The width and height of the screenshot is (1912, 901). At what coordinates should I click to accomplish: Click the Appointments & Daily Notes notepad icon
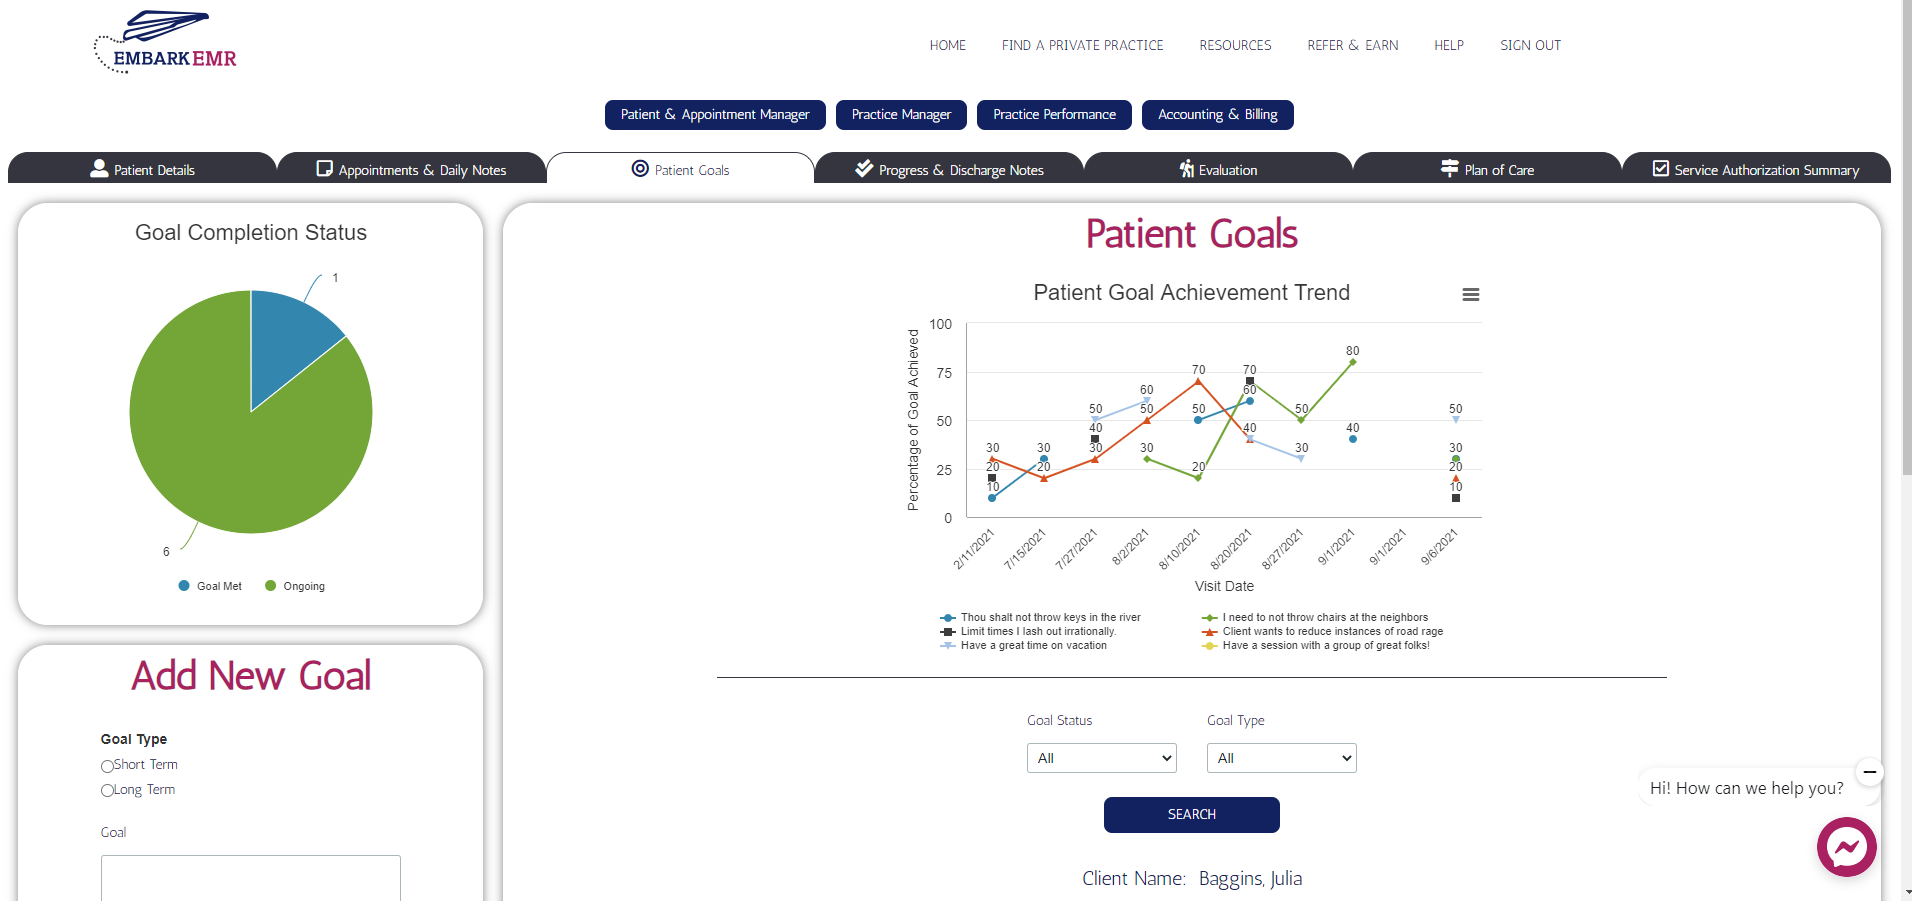tap(324, 169)
